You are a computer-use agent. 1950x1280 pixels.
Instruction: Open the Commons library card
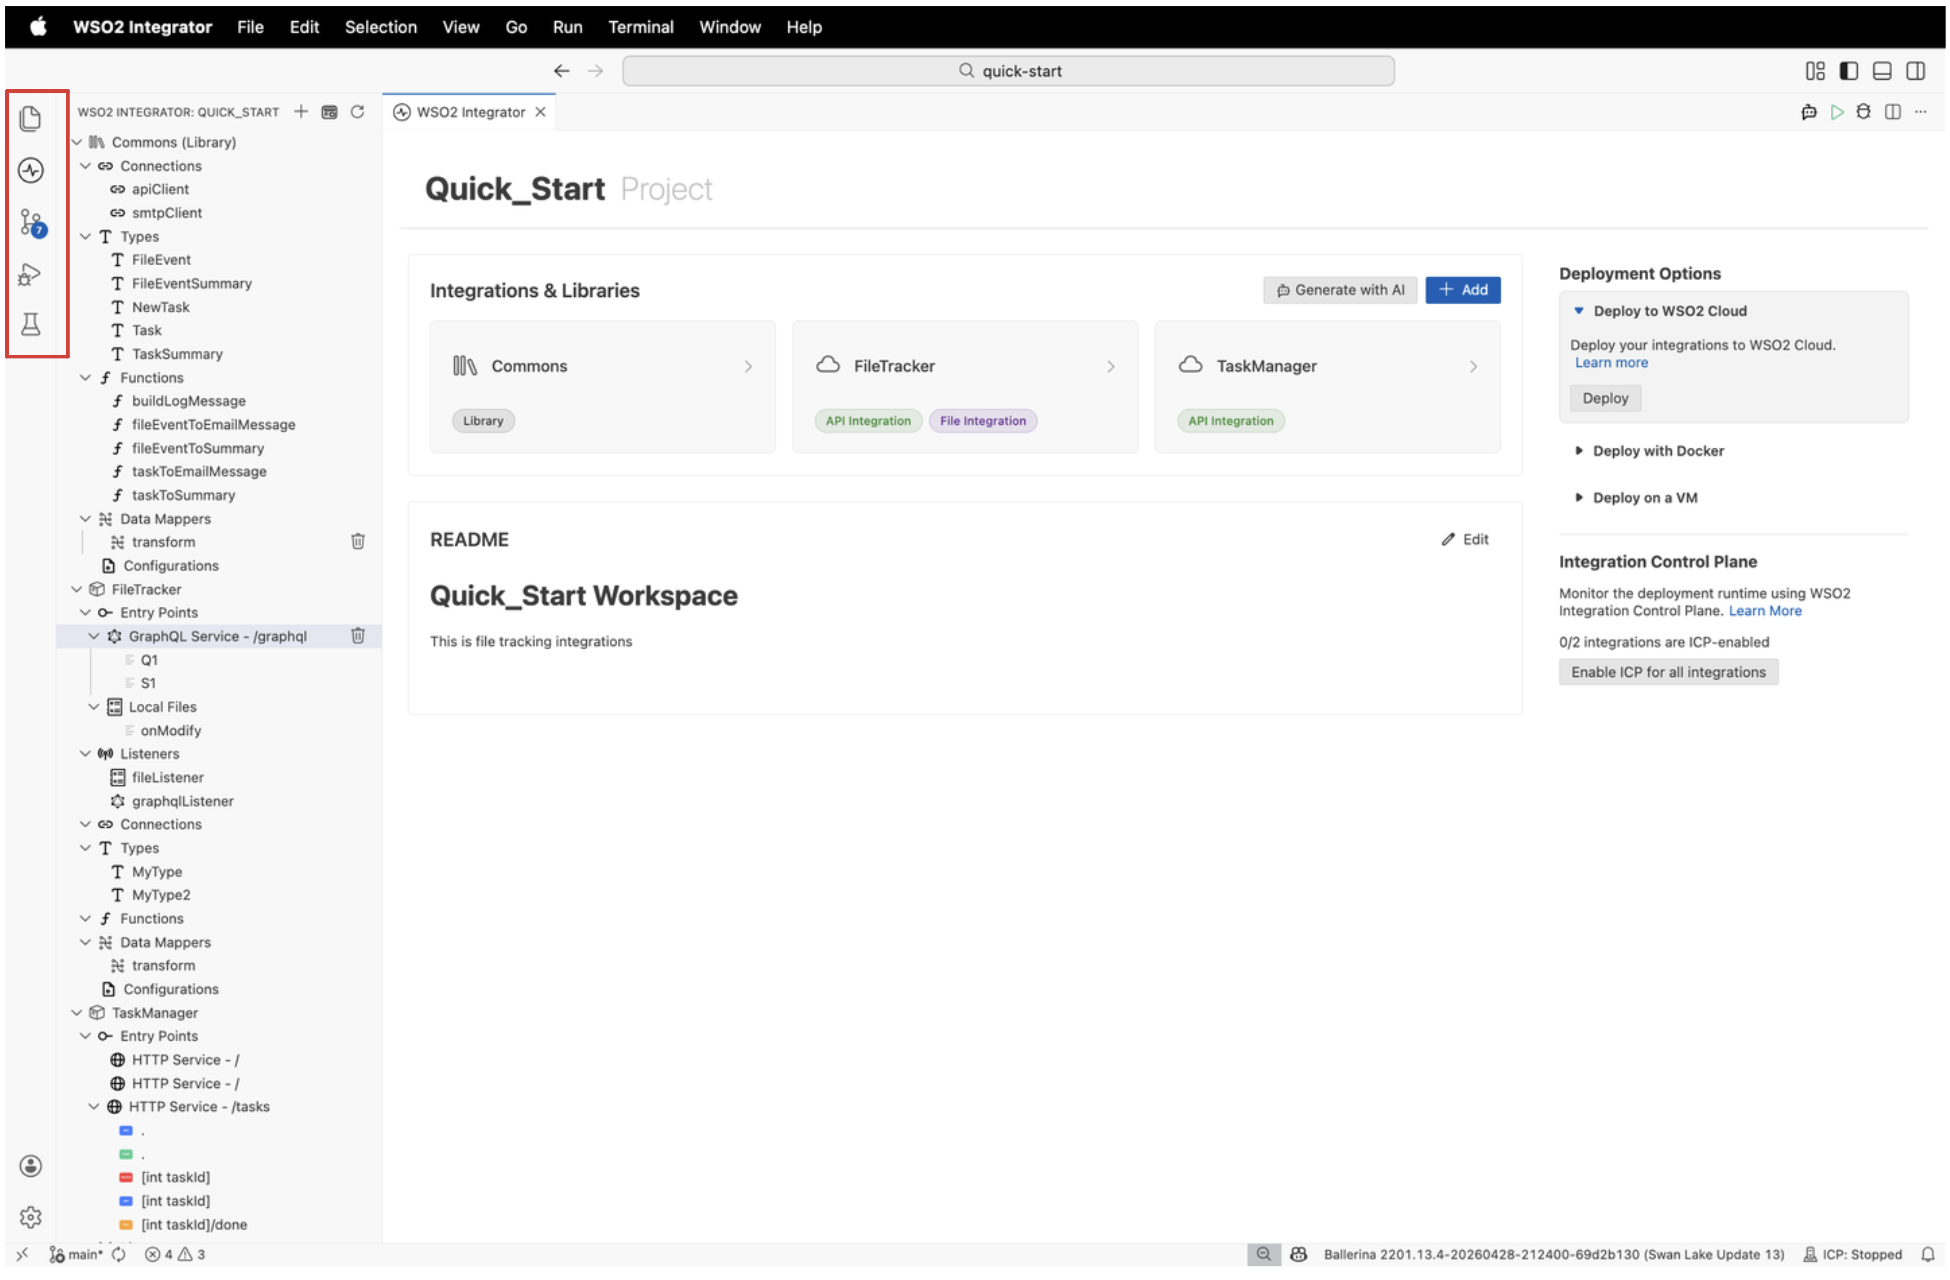pos(603,387)
